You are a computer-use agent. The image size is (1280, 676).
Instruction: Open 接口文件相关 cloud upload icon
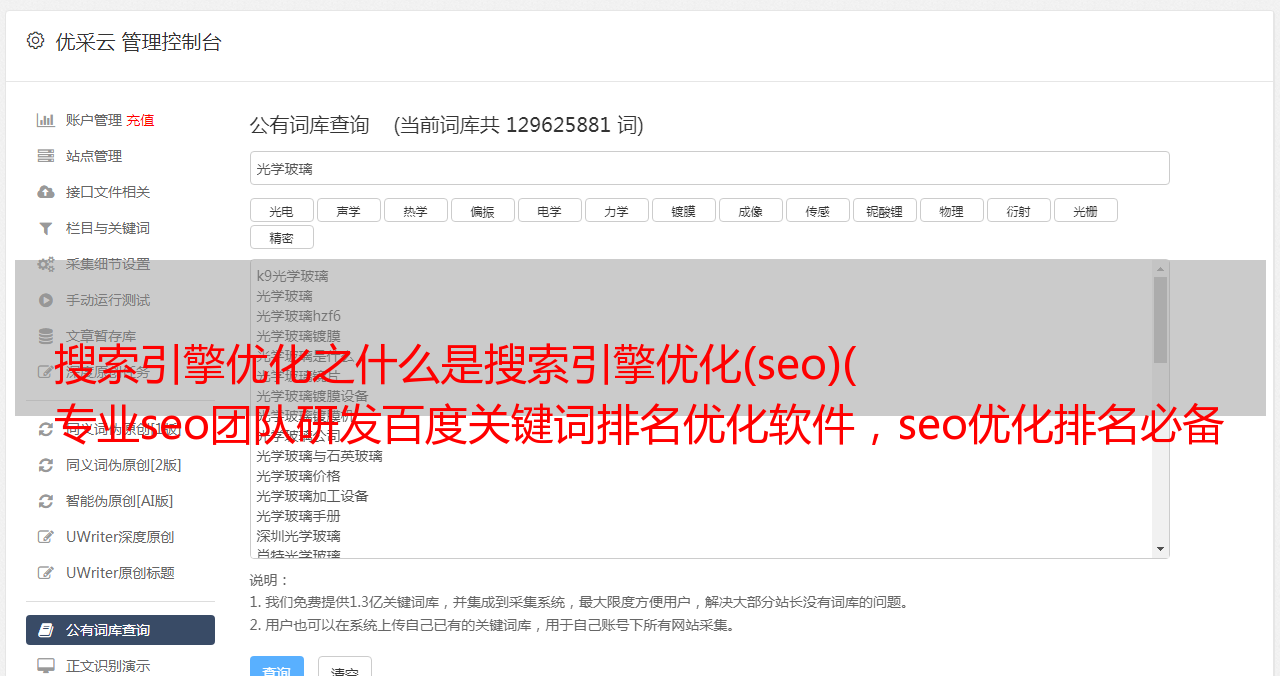click(x=45, y=192)
